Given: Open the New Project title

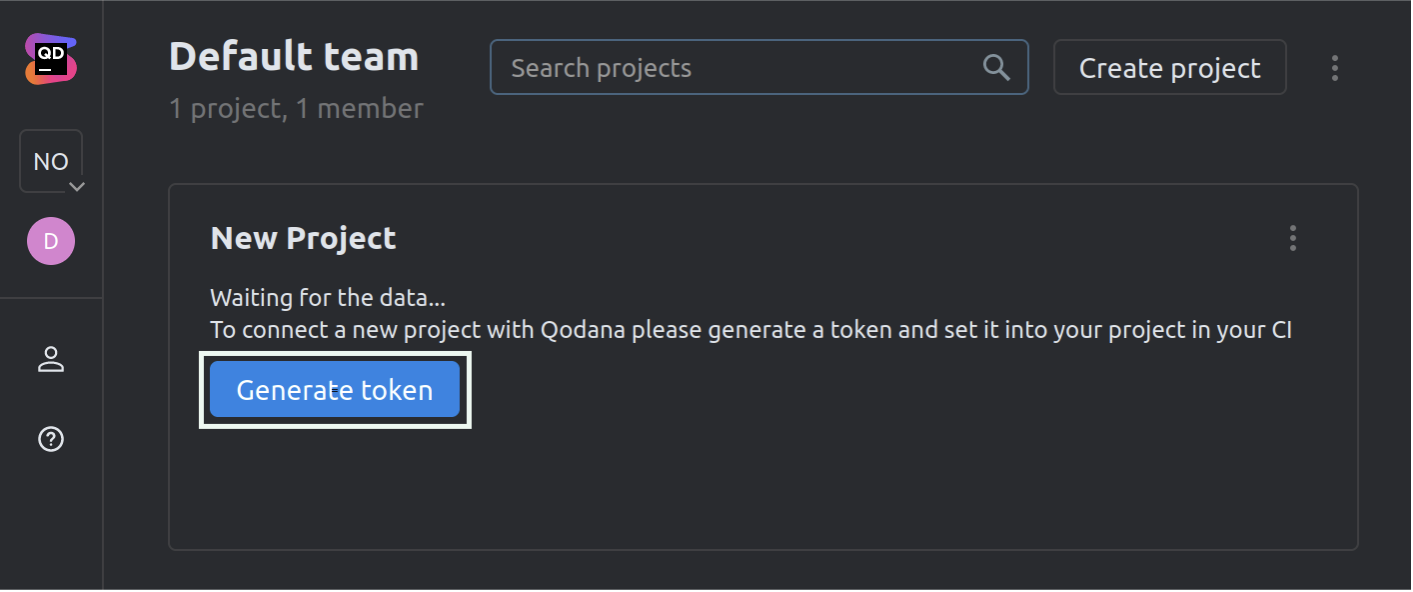Looking at the screenshot, I should [x=302, y=238].
